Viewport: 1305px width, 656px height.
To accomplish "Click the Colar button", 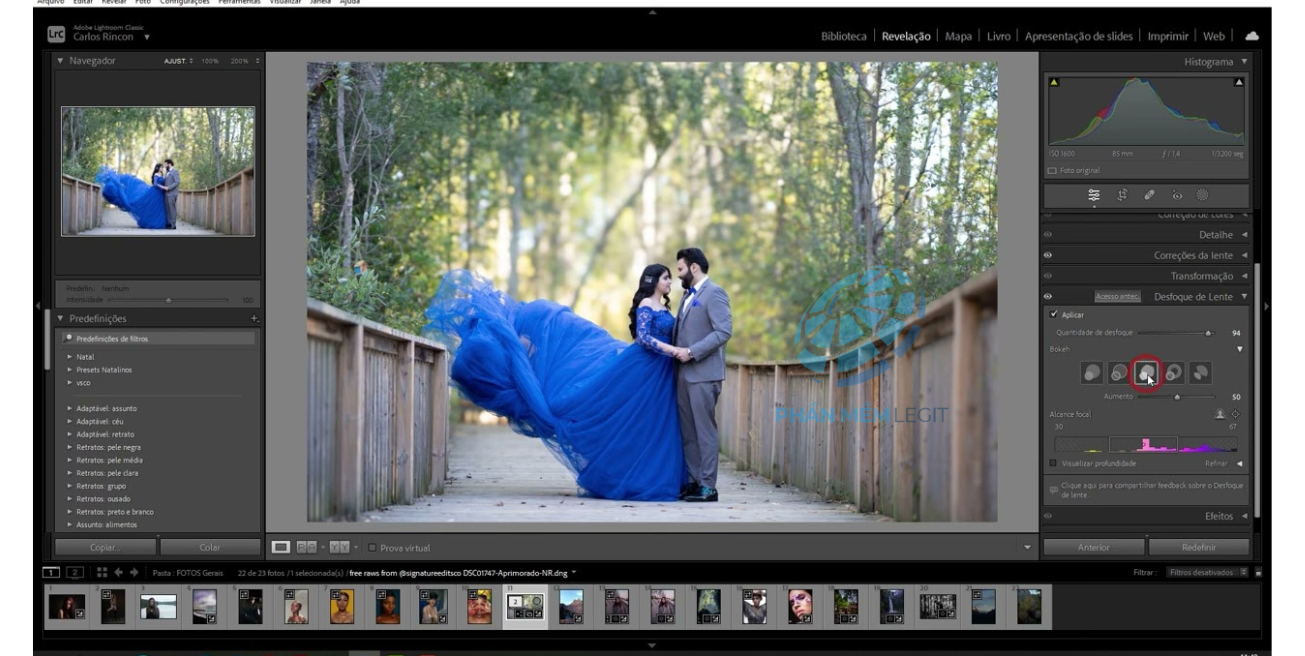I will tap(210, 547).
